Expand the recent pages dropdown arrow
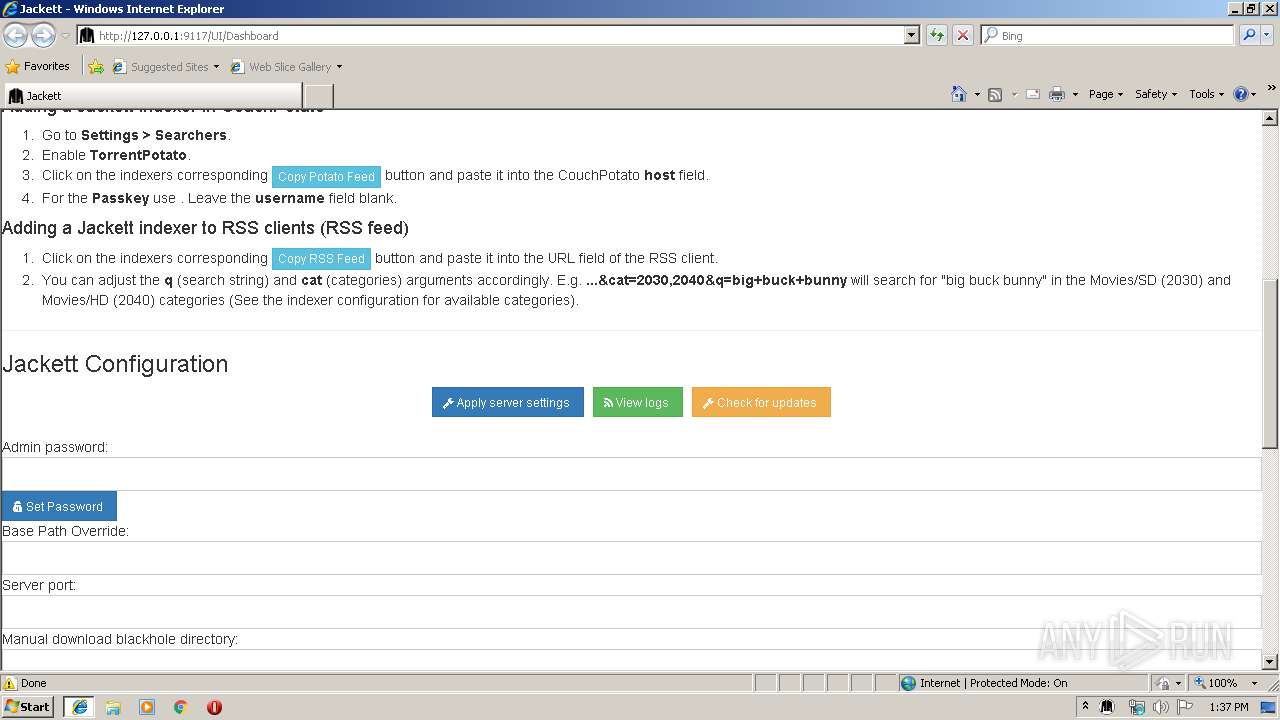Viewport: 1280px width, 720px height. tap(65, 35)
